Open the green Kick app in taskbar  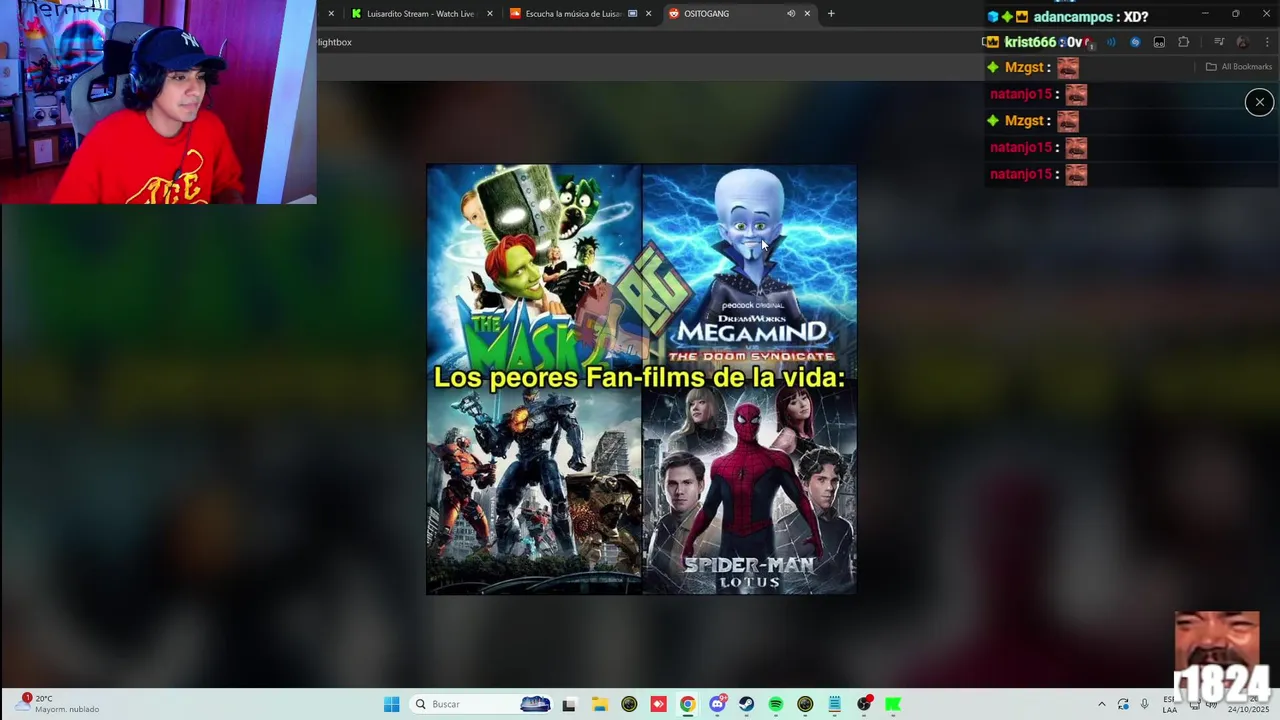tap(893, 704)
